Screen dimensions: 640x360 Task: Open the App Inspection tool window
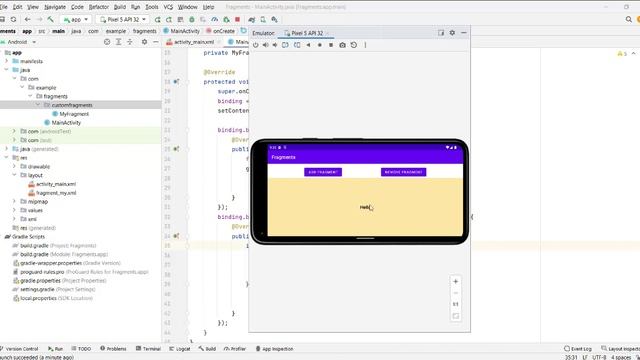tap(274, 349)
